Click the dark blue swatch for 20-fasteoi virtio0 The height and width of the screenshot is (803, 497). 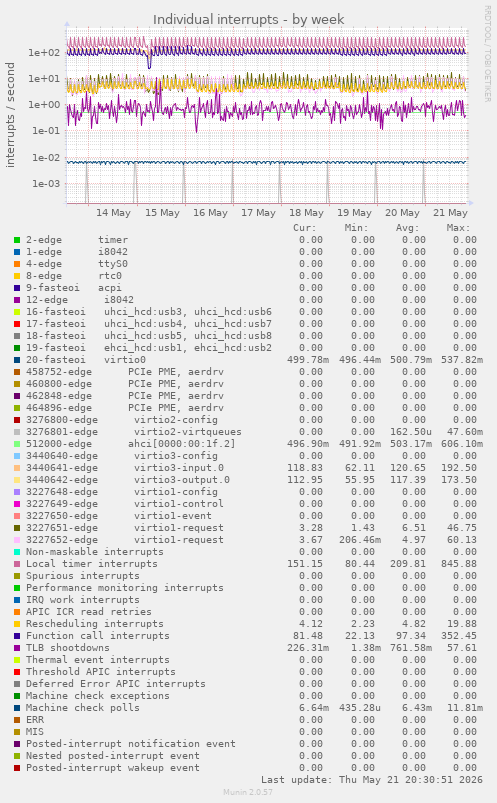tap(17, 360)
